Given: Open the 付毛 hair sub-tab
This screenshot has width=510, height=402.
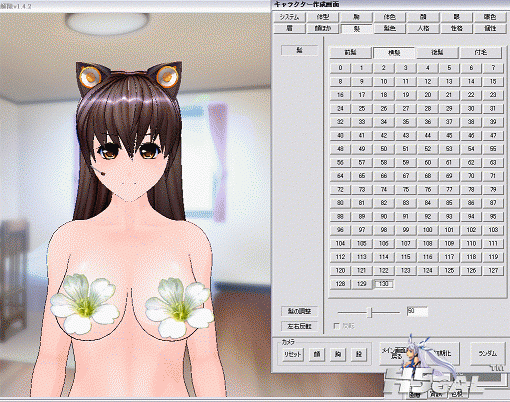Looking at the screenshot, I should (x=481, y=52).
